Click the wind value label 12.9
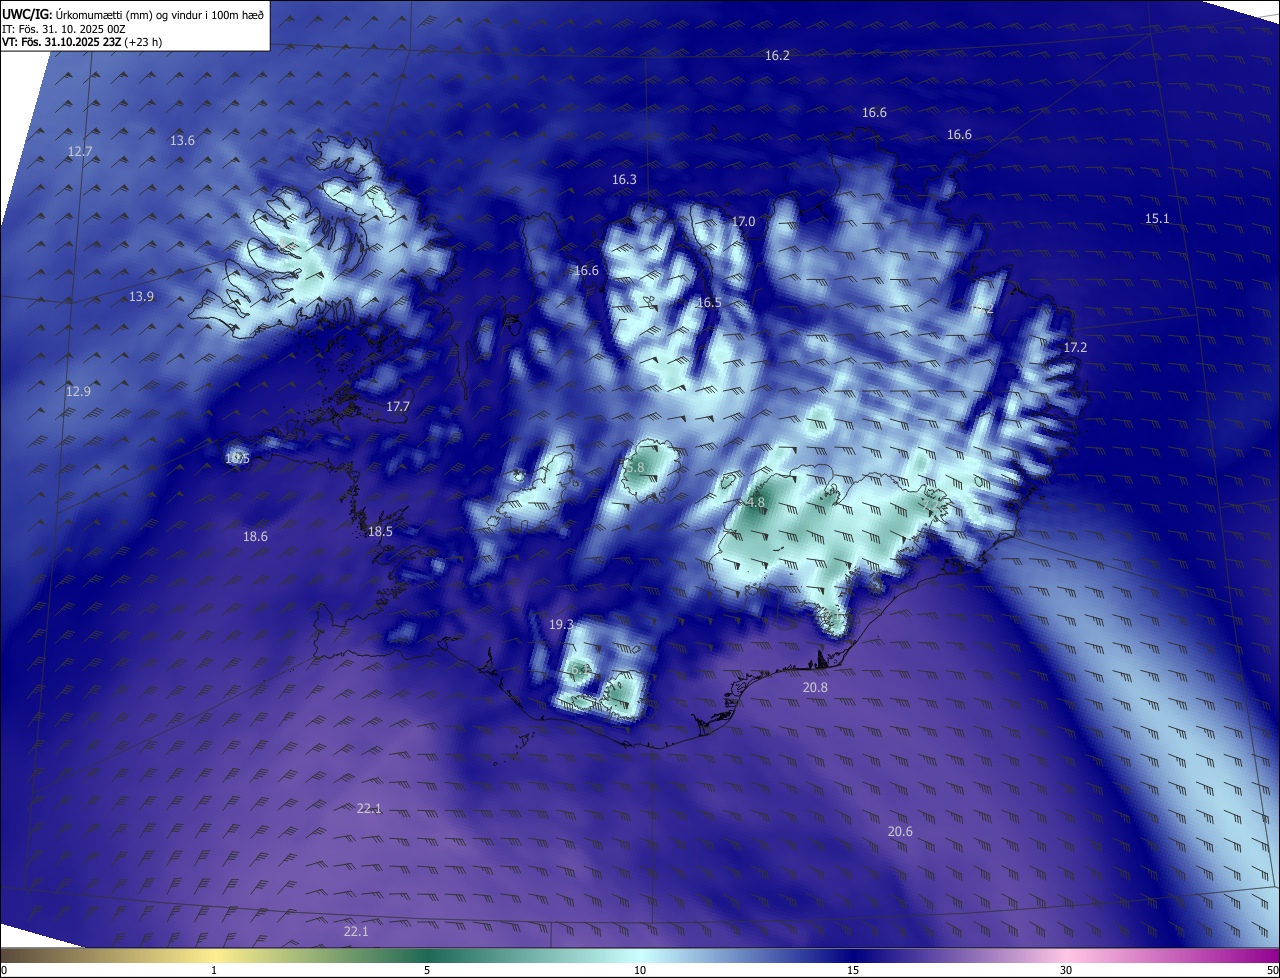 (78, 392)
